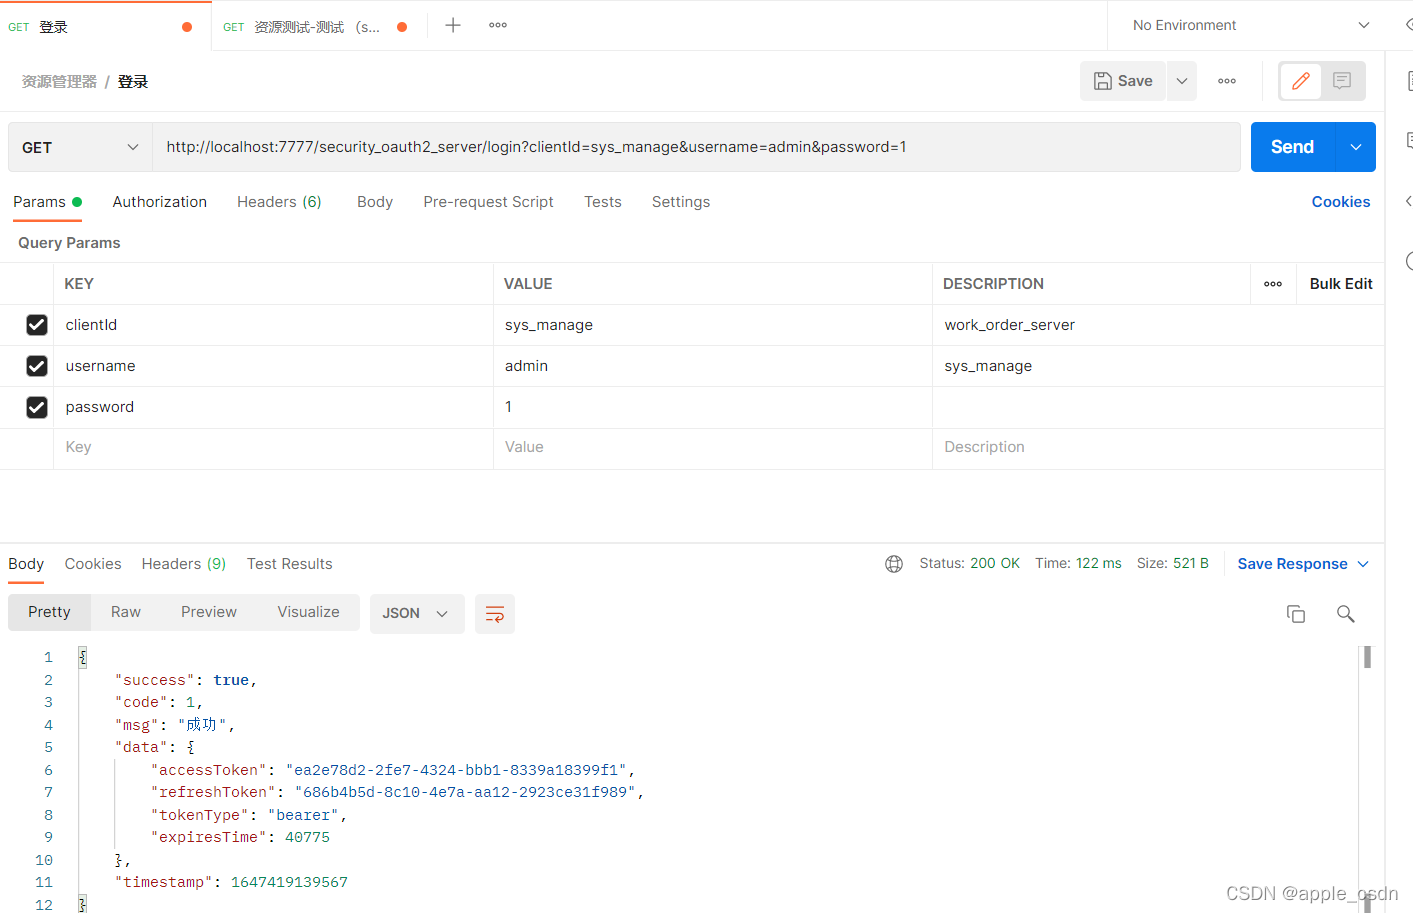Open the request Headers (6) tab
This screenshot has height=913, width=1413.
click(x=279, y=202)
